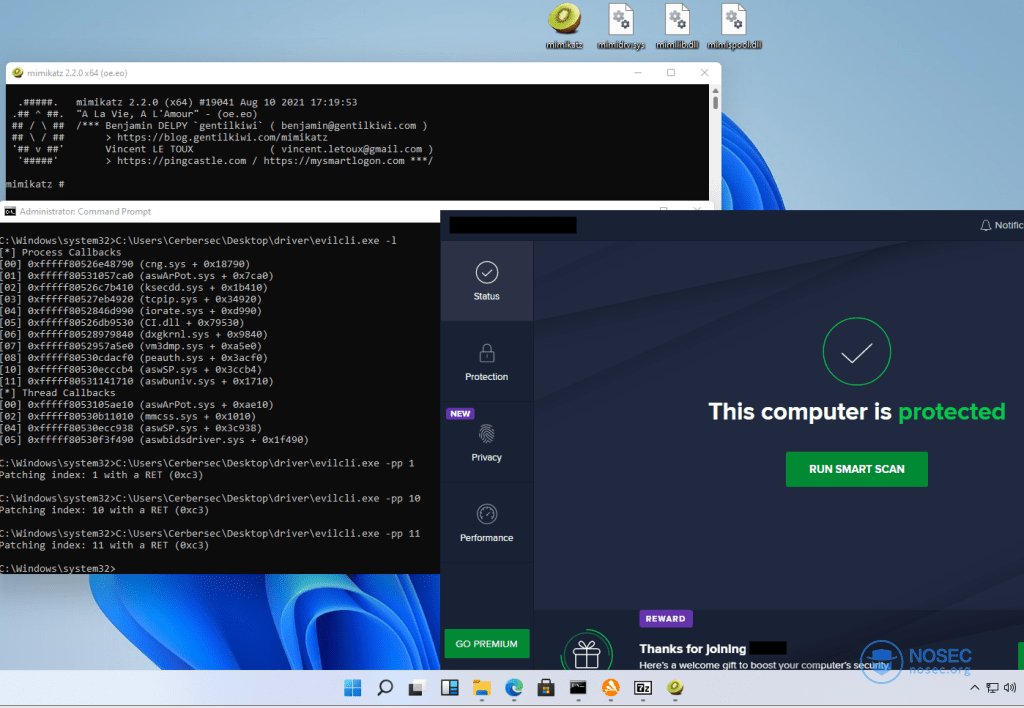Click the aswbuniv.sys callback entry
Image resolution: width=1024 pixels, height=708 pixels.
pos(137,381)
